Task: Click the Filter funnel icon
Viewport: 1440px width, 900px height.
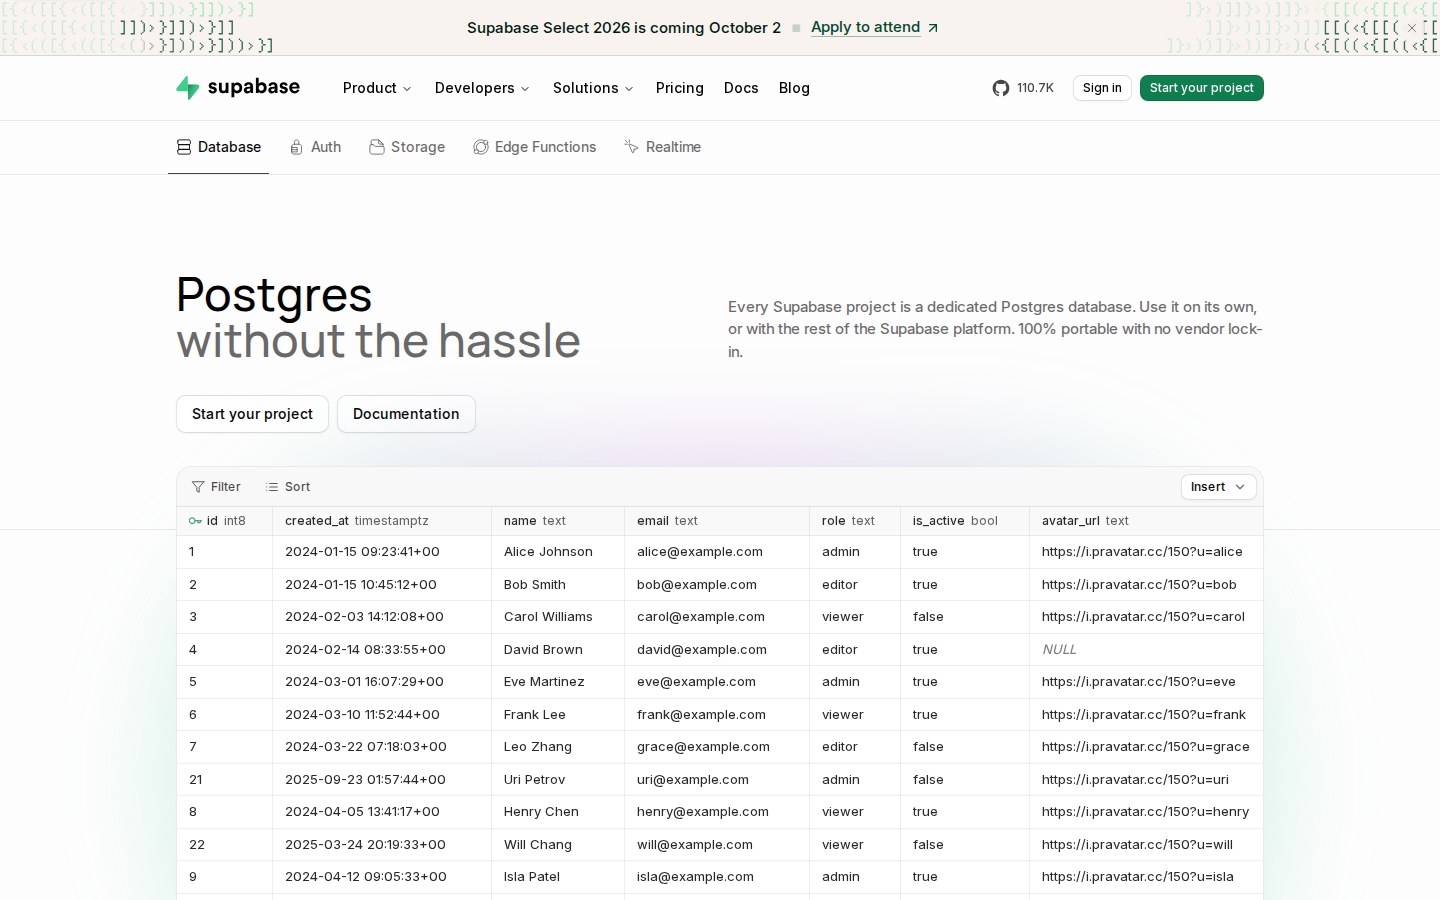Action: 198,487
